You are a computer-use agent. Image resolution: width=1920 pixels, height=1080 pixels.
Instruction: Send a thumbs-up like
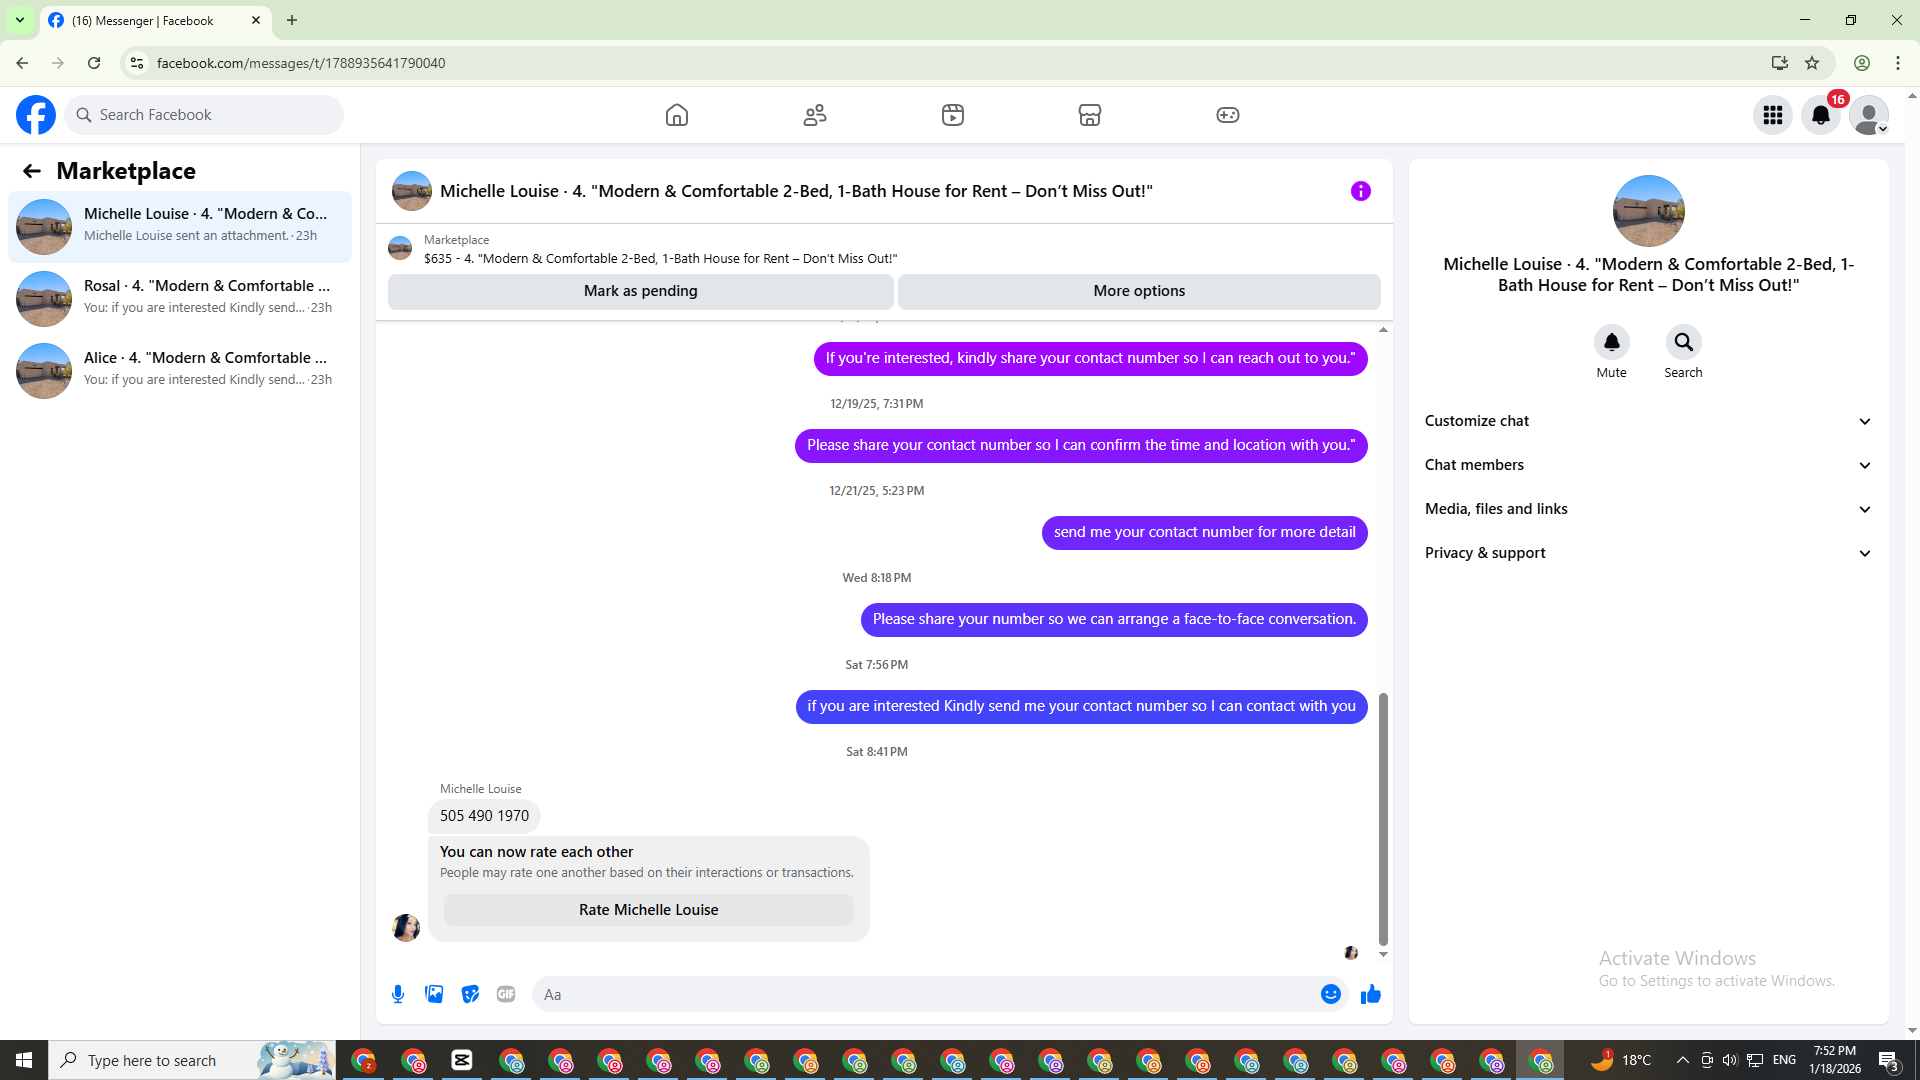(x=1370, y=994)
